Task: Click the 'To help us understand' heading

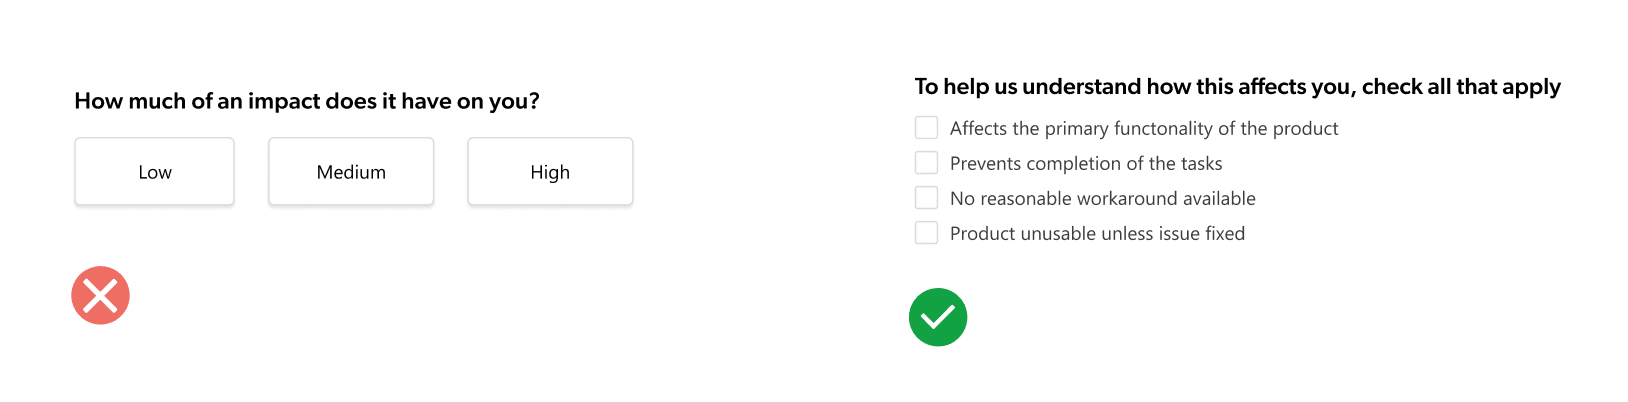Action: coord(1237,87)
